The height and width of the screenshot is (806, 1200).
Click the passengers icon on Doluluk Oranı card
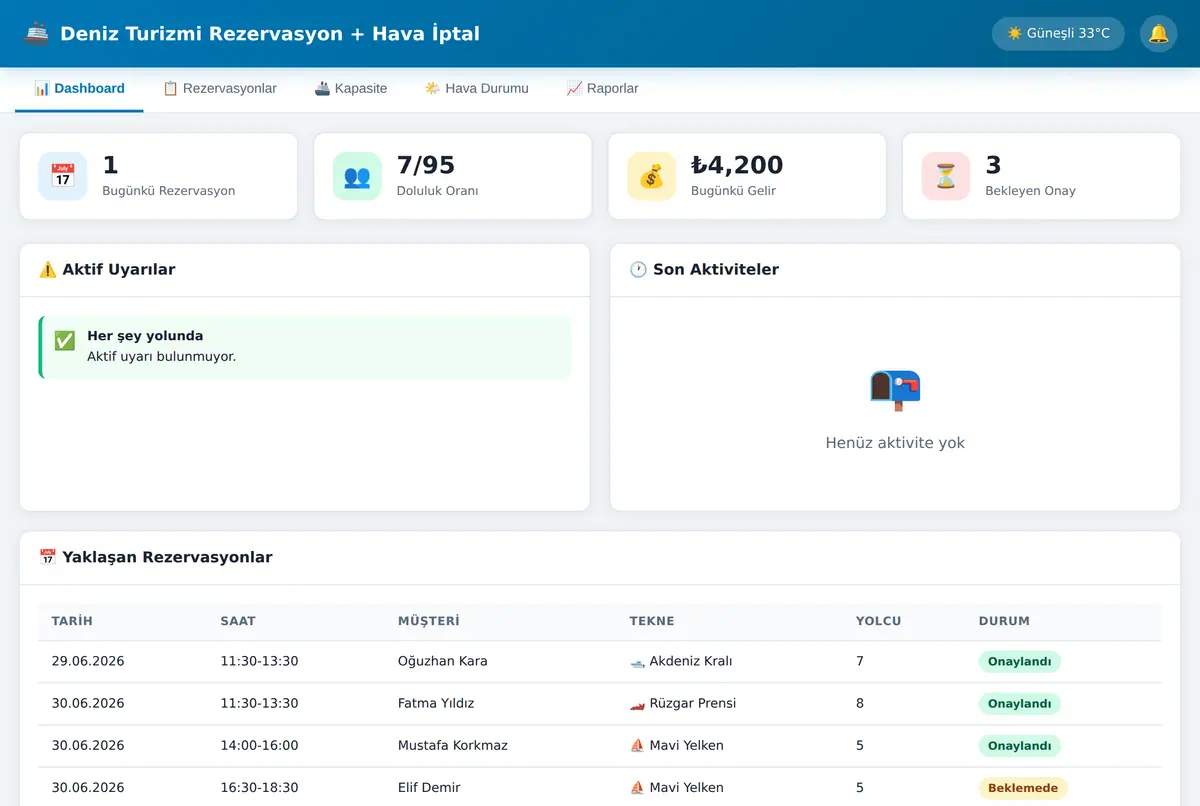(357, 176)
